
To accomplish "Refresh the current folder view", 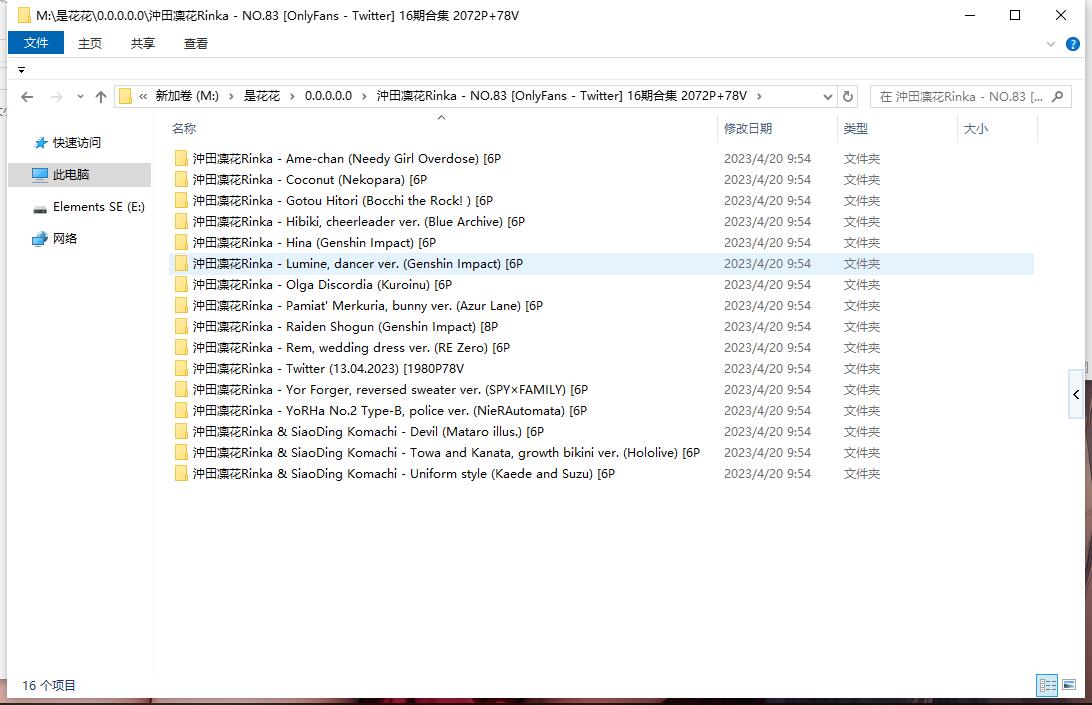I will click(x=848, y=97).
